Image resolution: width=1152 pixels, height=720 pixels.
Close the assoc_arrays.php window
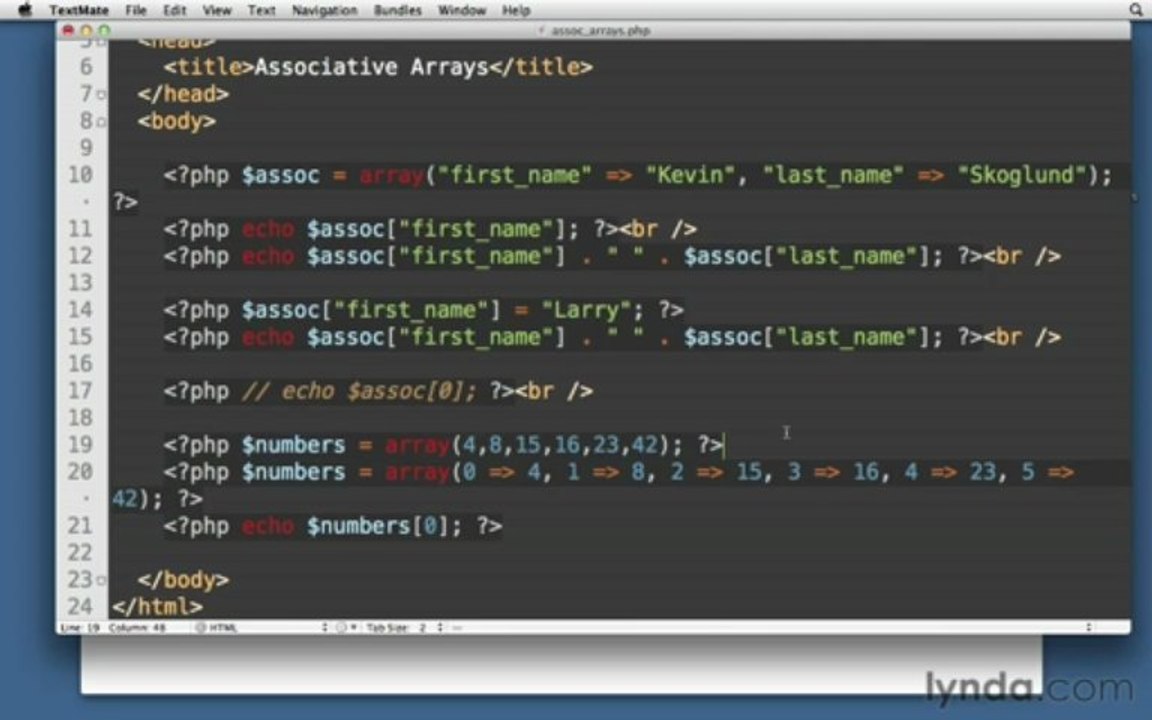(68, 30)
